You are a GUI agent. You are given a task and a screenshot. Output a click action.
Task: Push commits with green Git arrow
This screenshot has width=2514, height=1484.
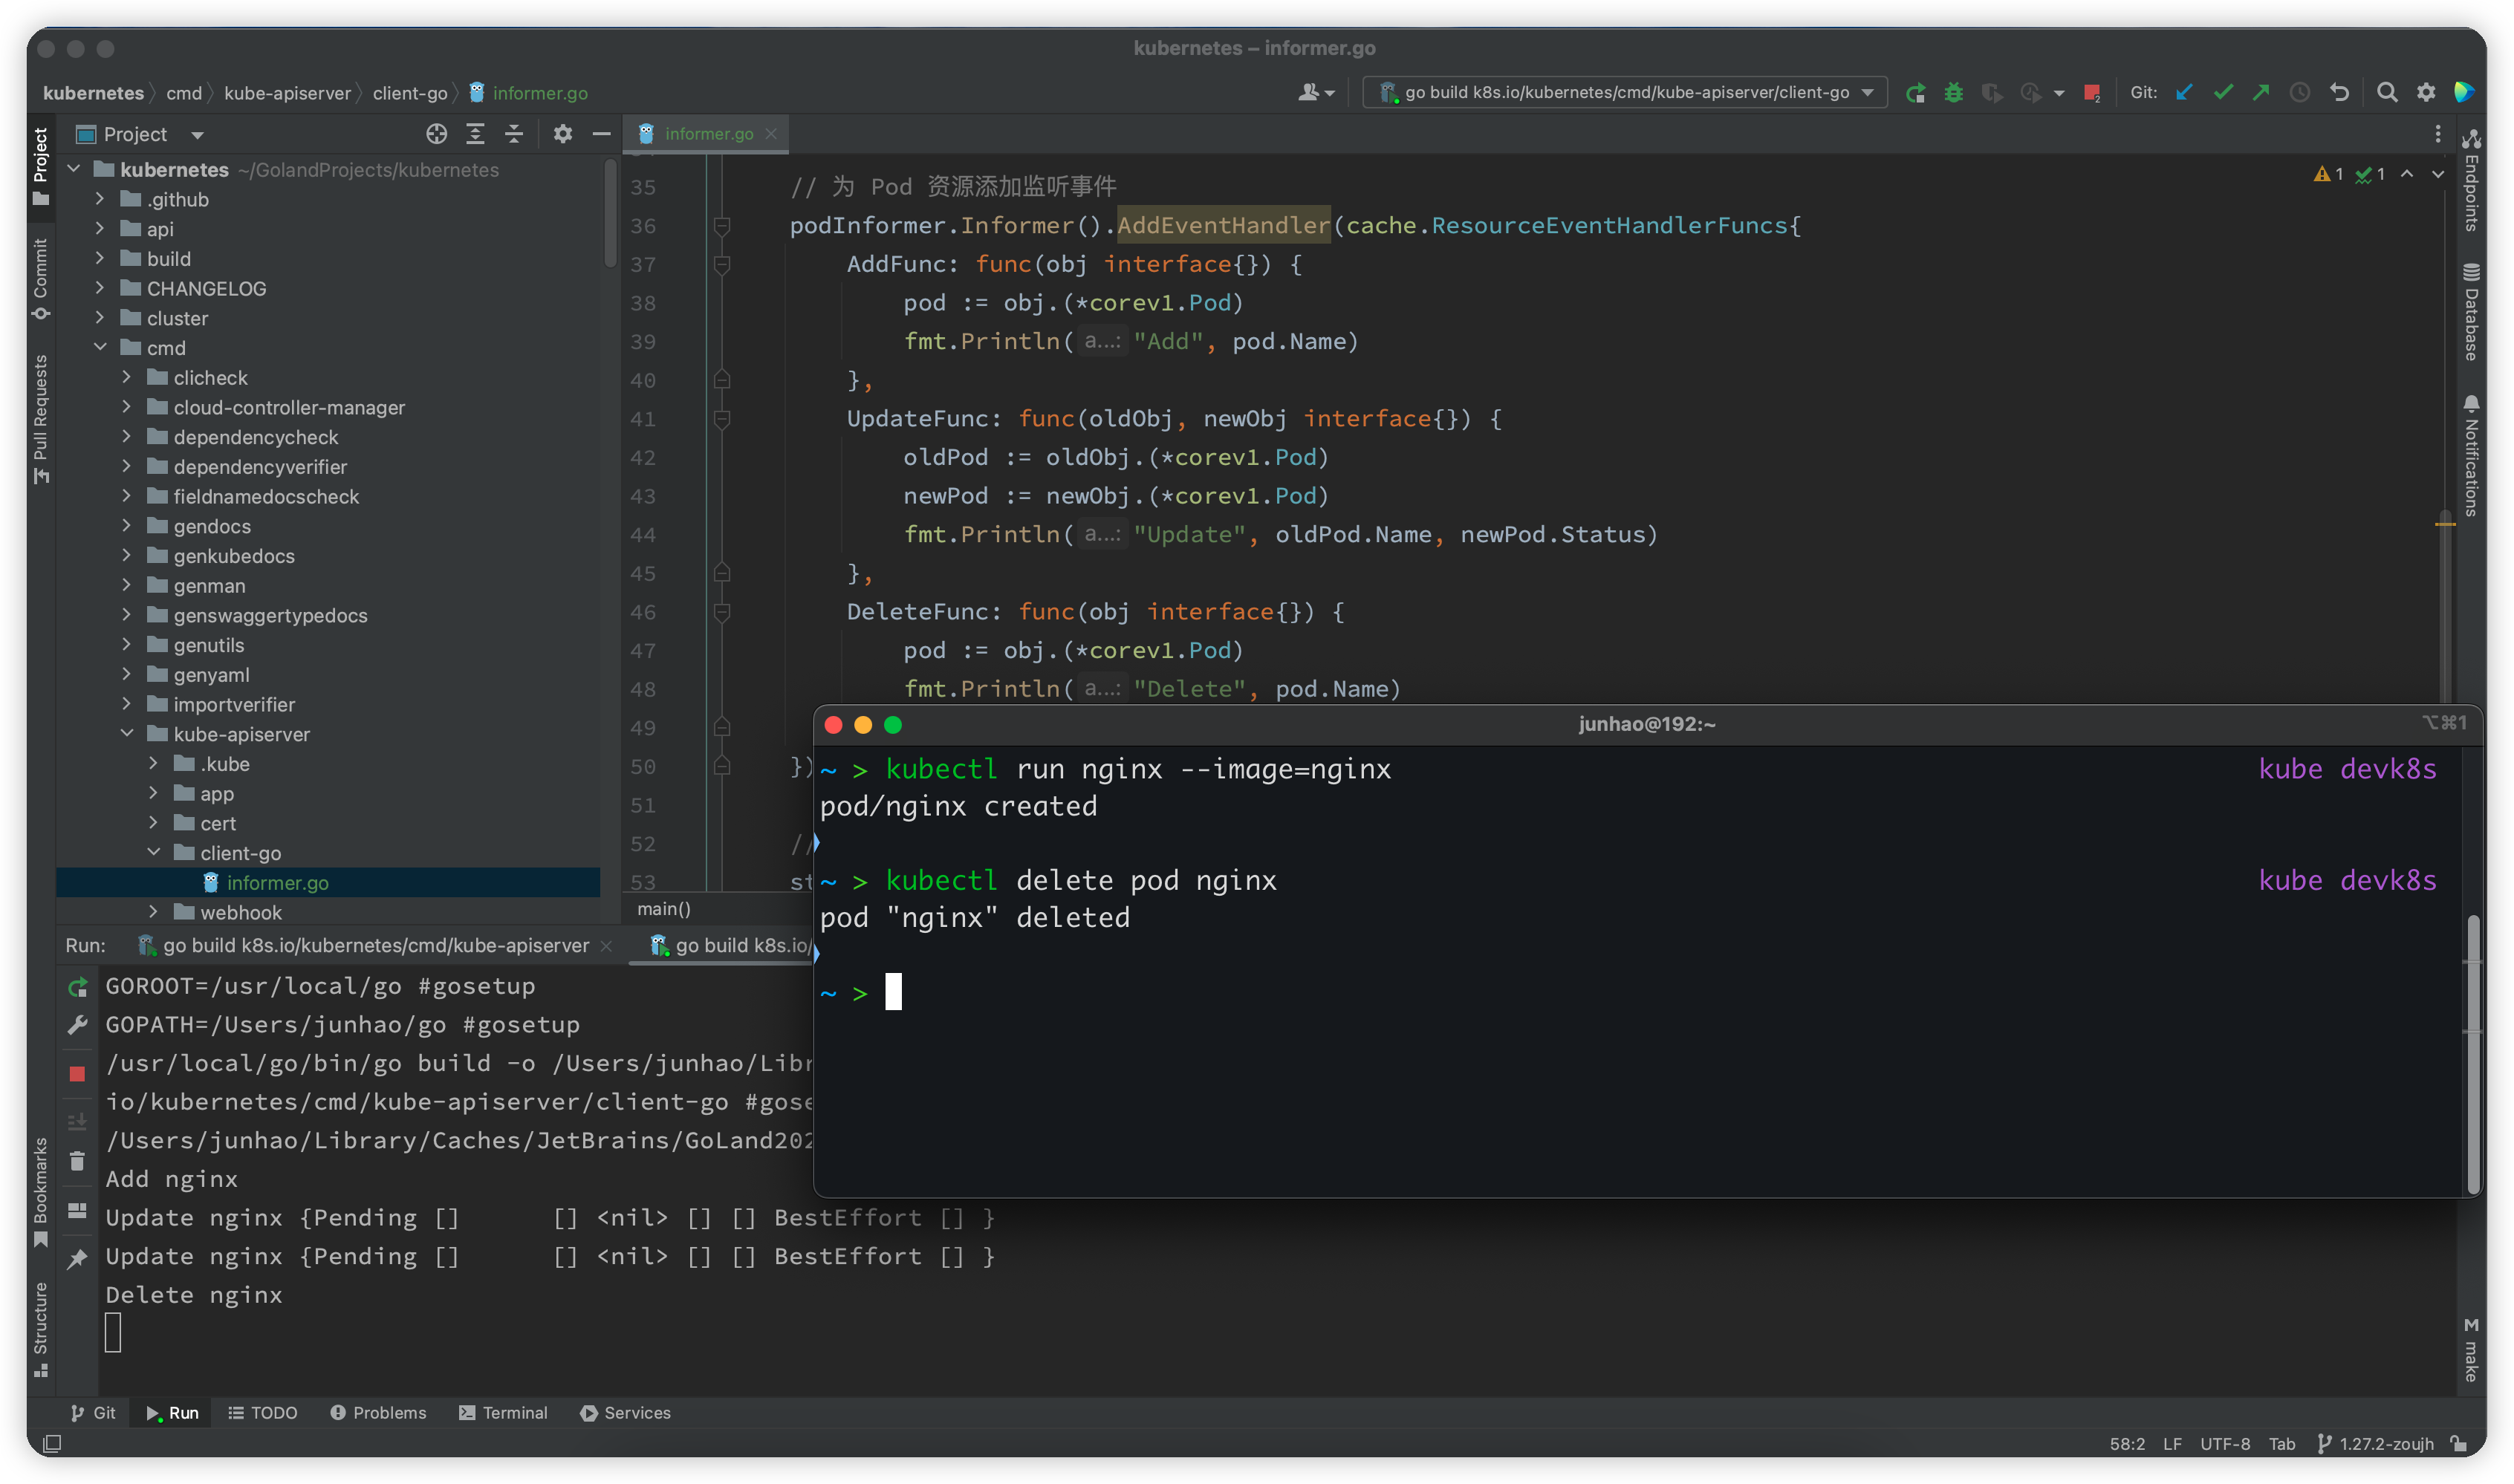(x=2261, y=93)
